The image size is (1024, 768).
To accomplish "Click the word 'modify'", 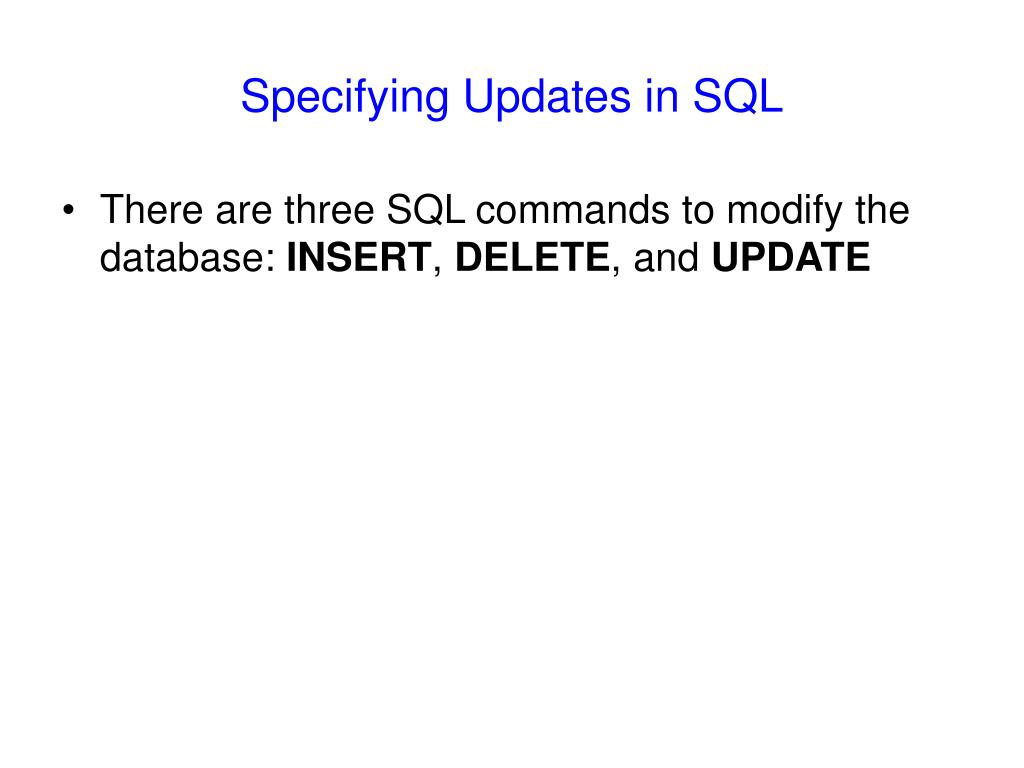I will coord(784,212).
